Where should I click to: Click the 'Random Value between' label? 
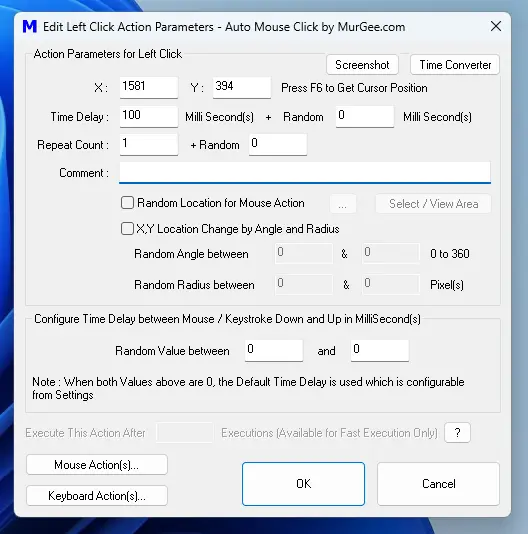pos(172,351)
